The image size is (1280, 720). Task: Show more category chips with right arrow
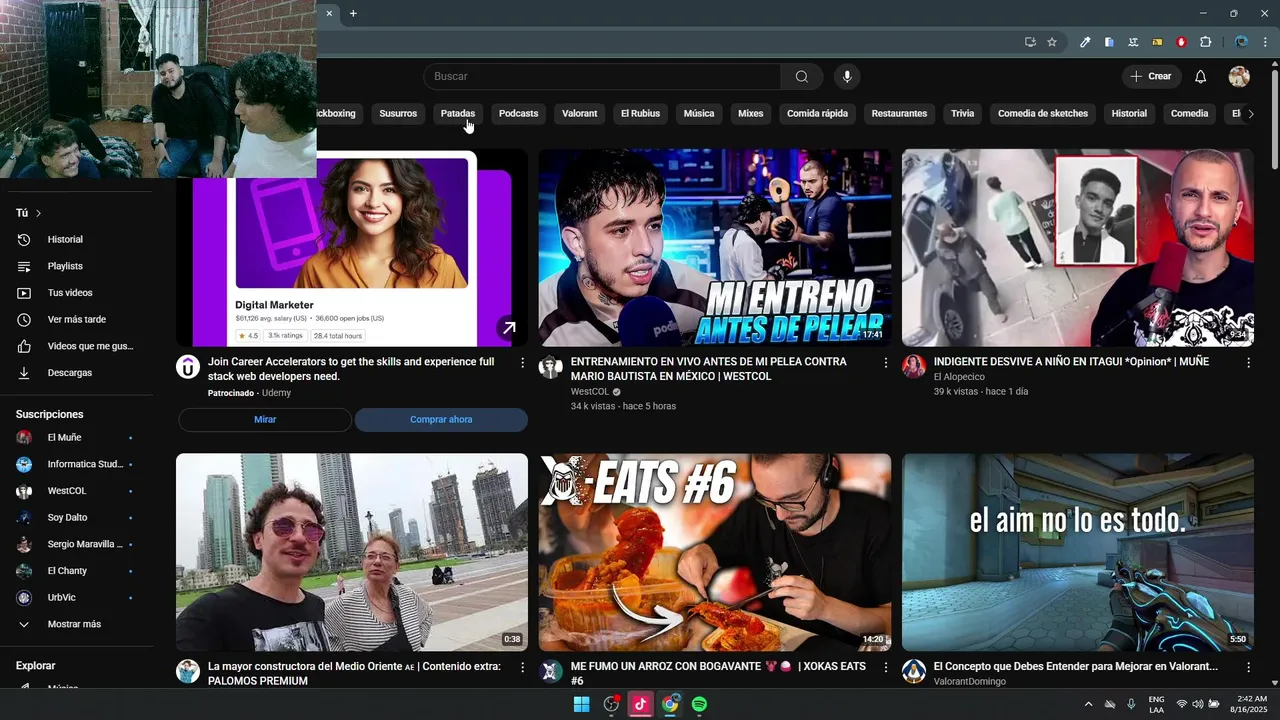(x=1250, y=114)
